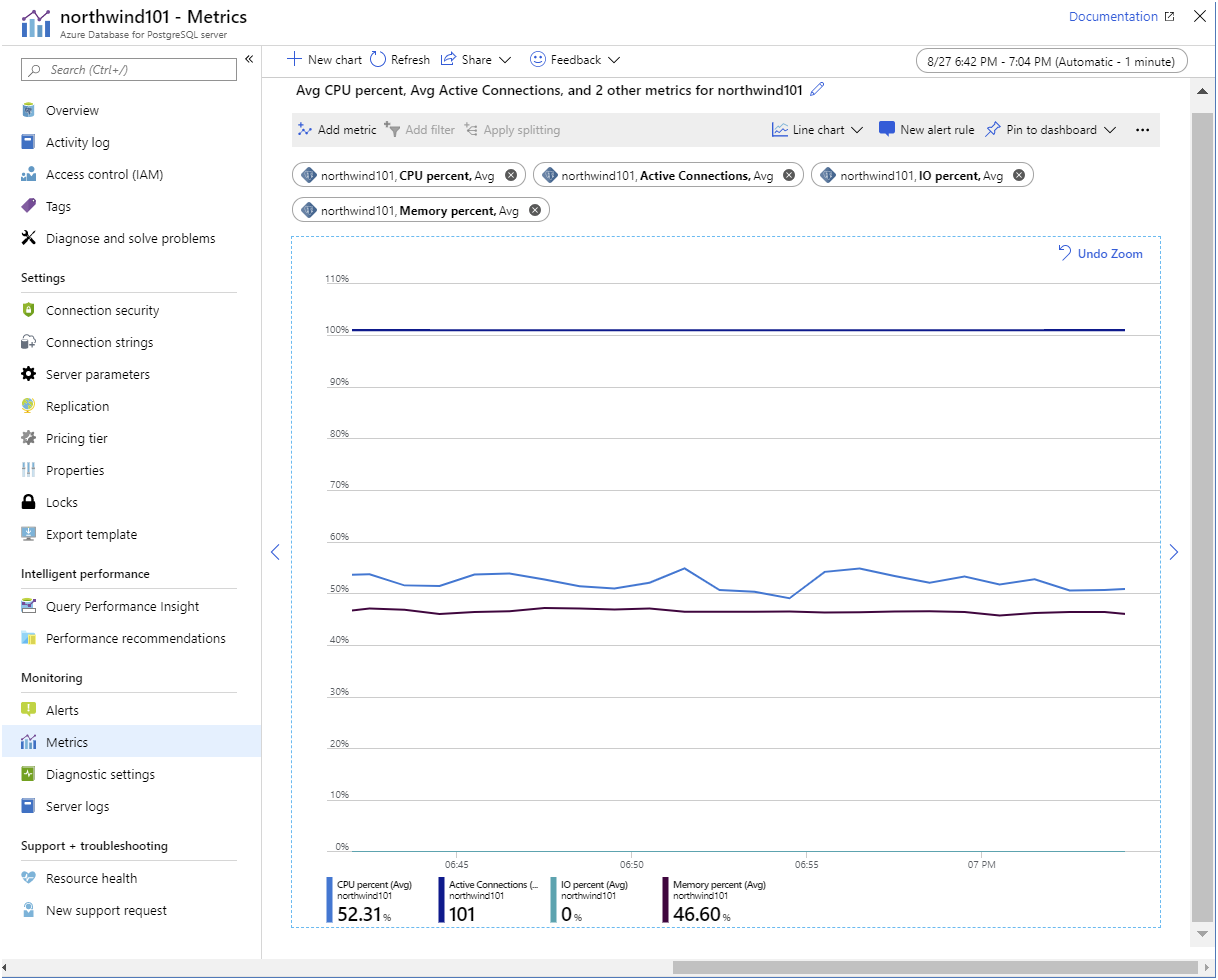1218x980 pixels.
Task: Click the Memory percent legend color bar
Action: point(665,900)
